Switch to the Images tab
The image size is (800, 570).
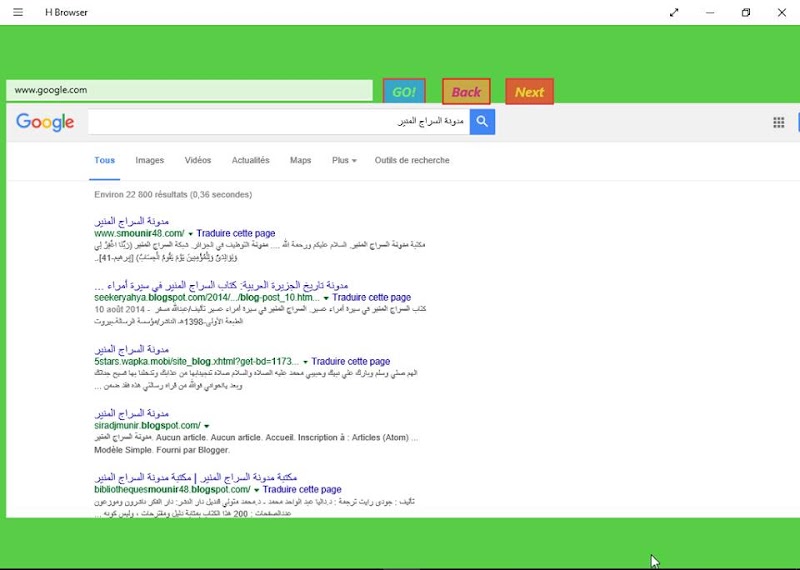point(149,160)
